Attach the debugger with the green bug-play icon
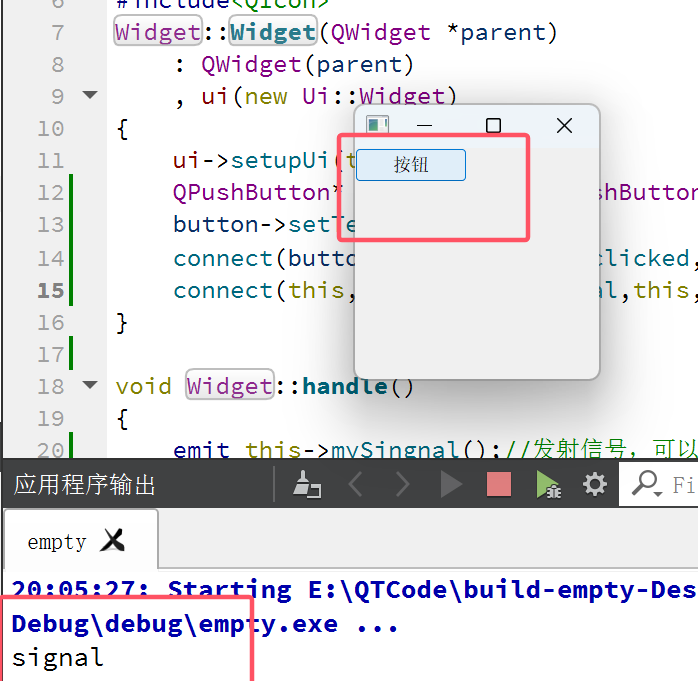The image size is (698, 681). click(x=548, y=484)
